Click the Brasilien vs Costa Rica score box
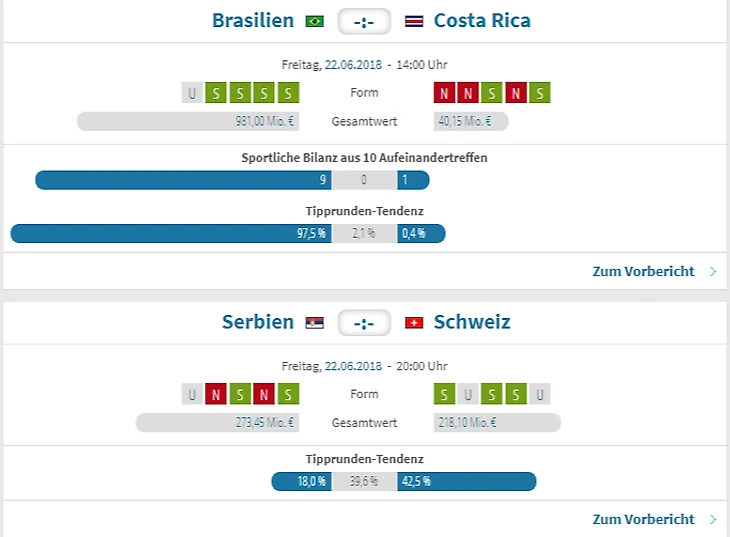 (364, 21)
